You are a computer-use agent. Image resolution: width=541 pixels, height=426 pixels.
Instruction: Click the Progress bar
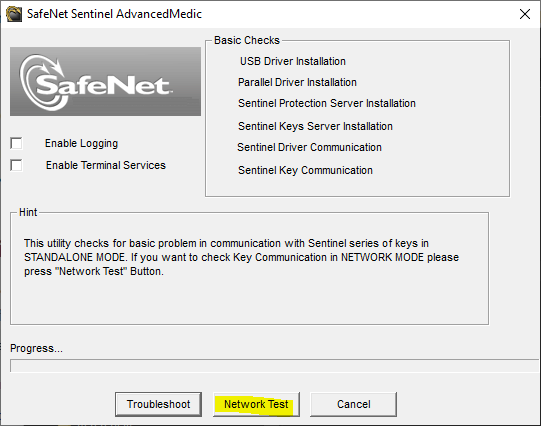click(274, 366)
